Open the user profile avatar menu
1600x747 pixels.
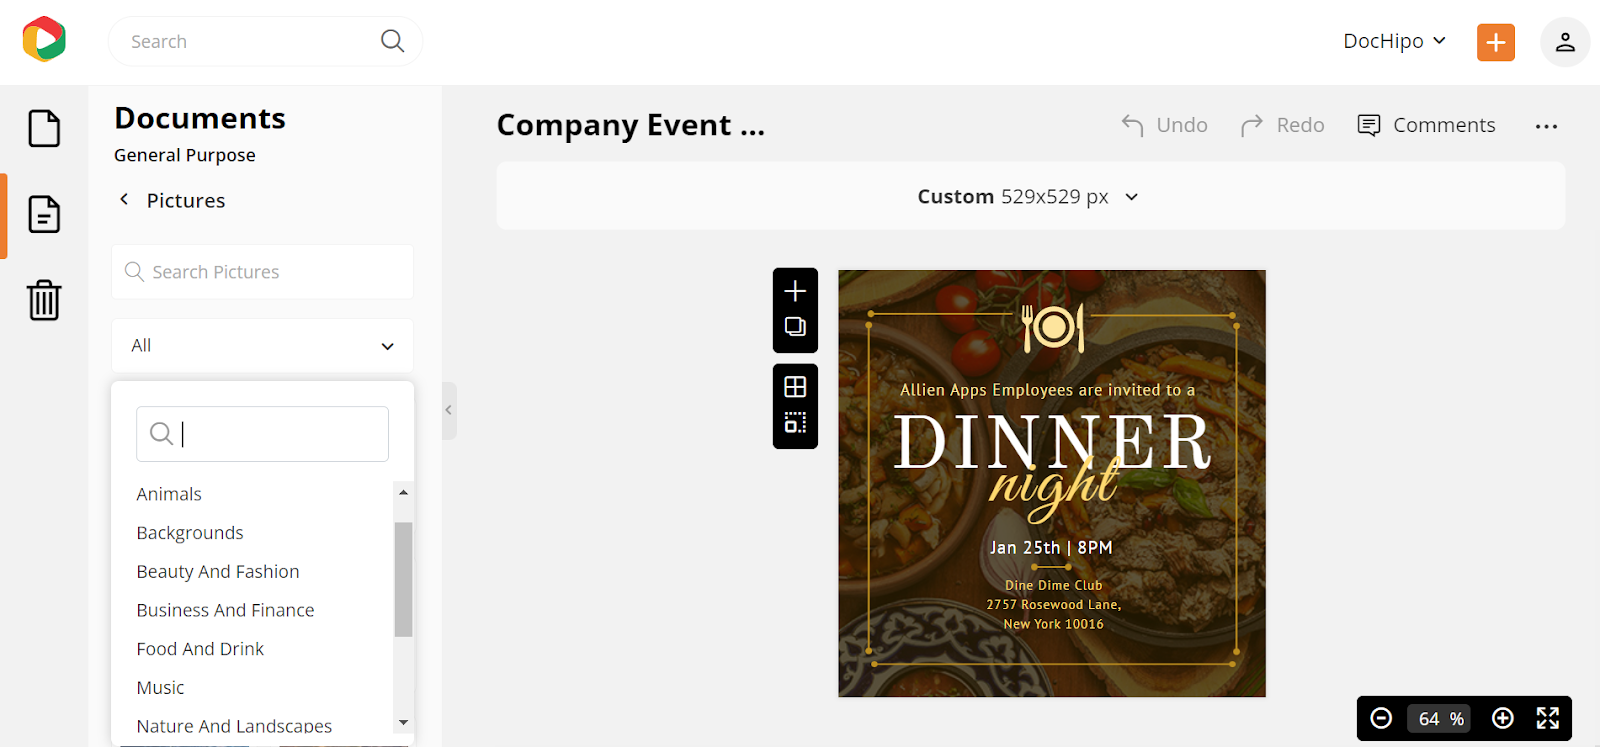tap(1565, 42)
